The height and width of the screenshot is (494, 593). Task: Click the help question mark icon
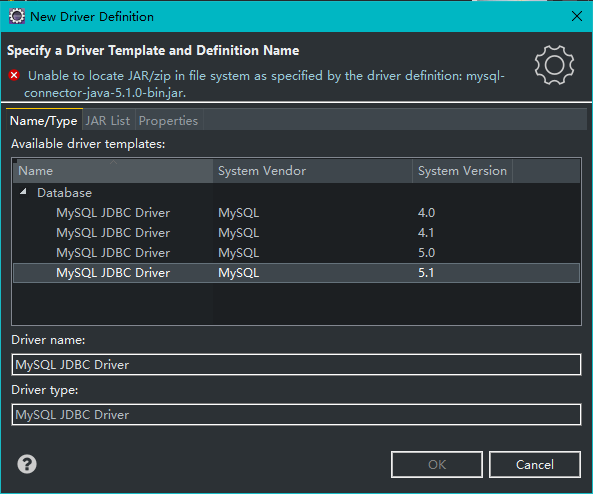[27, 464]
